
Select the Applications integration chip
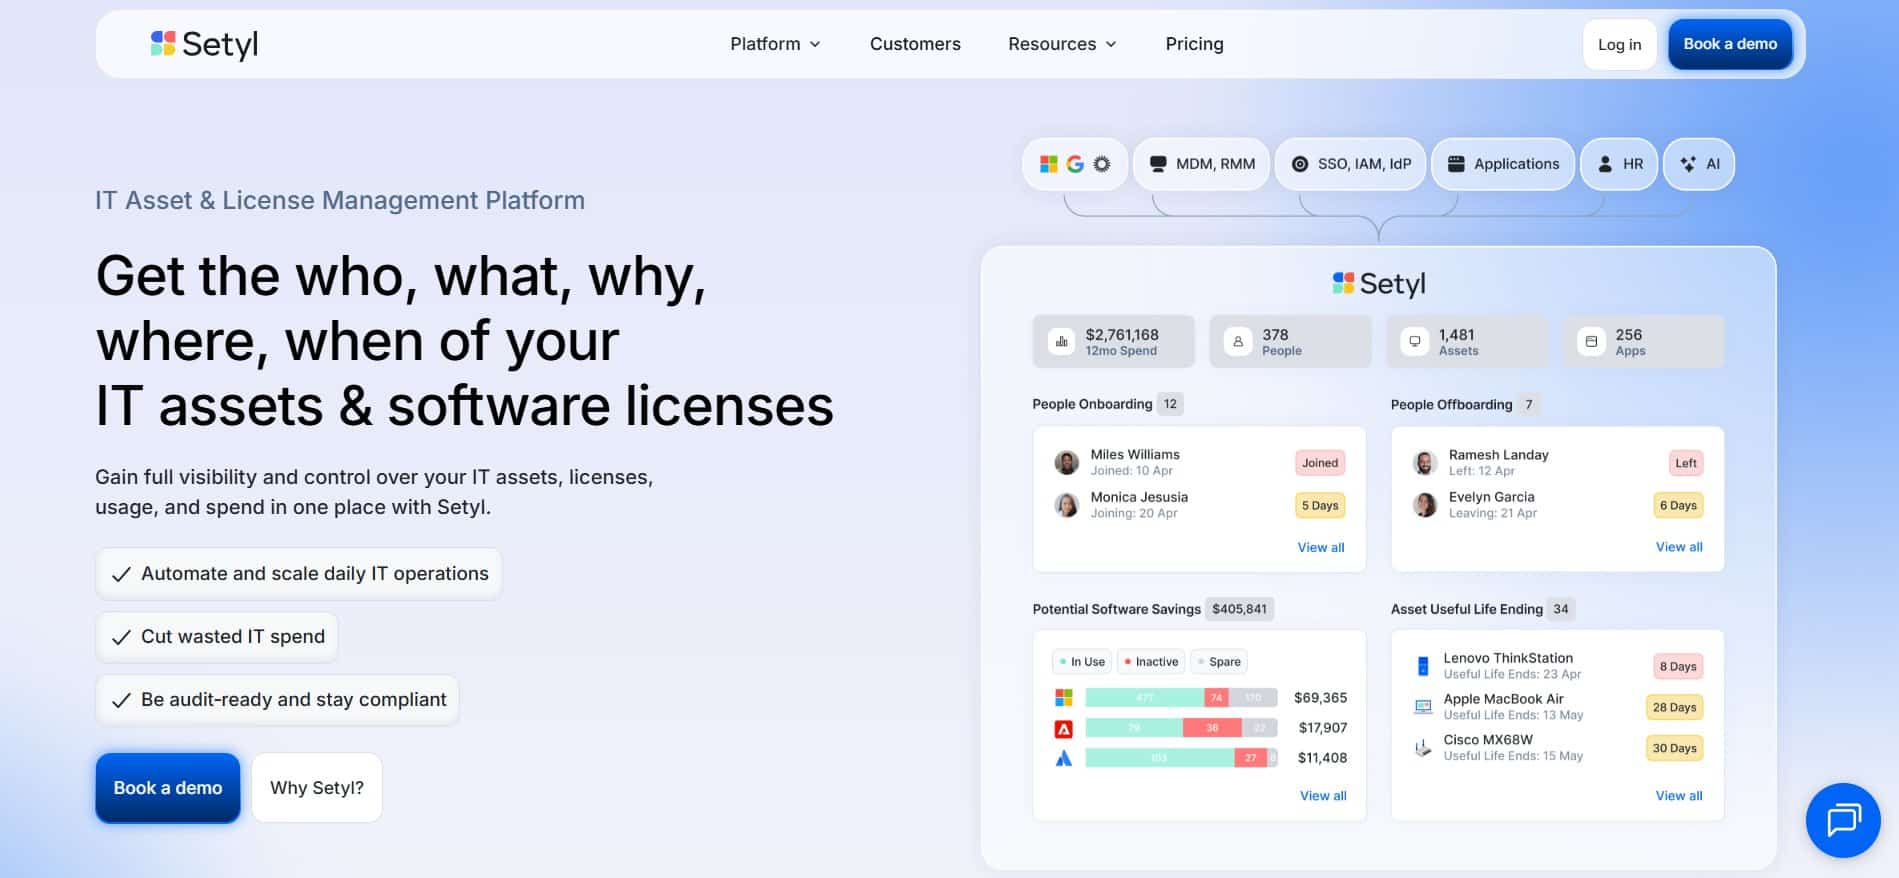pyautogui.click(x=1503, y=164)
